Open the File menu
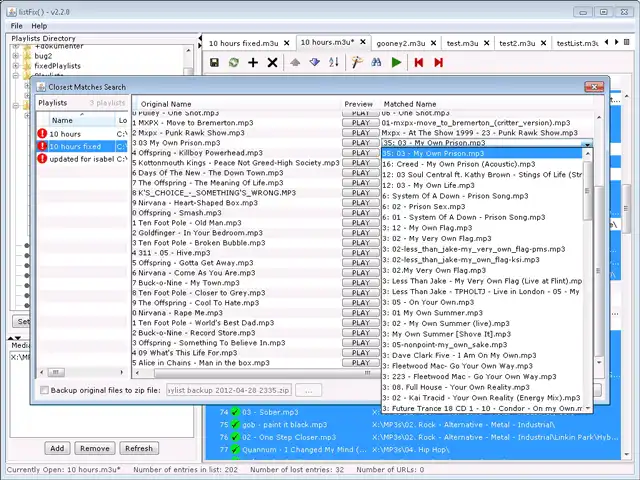Screen dimensions: 640x480 tap(16, 26)
